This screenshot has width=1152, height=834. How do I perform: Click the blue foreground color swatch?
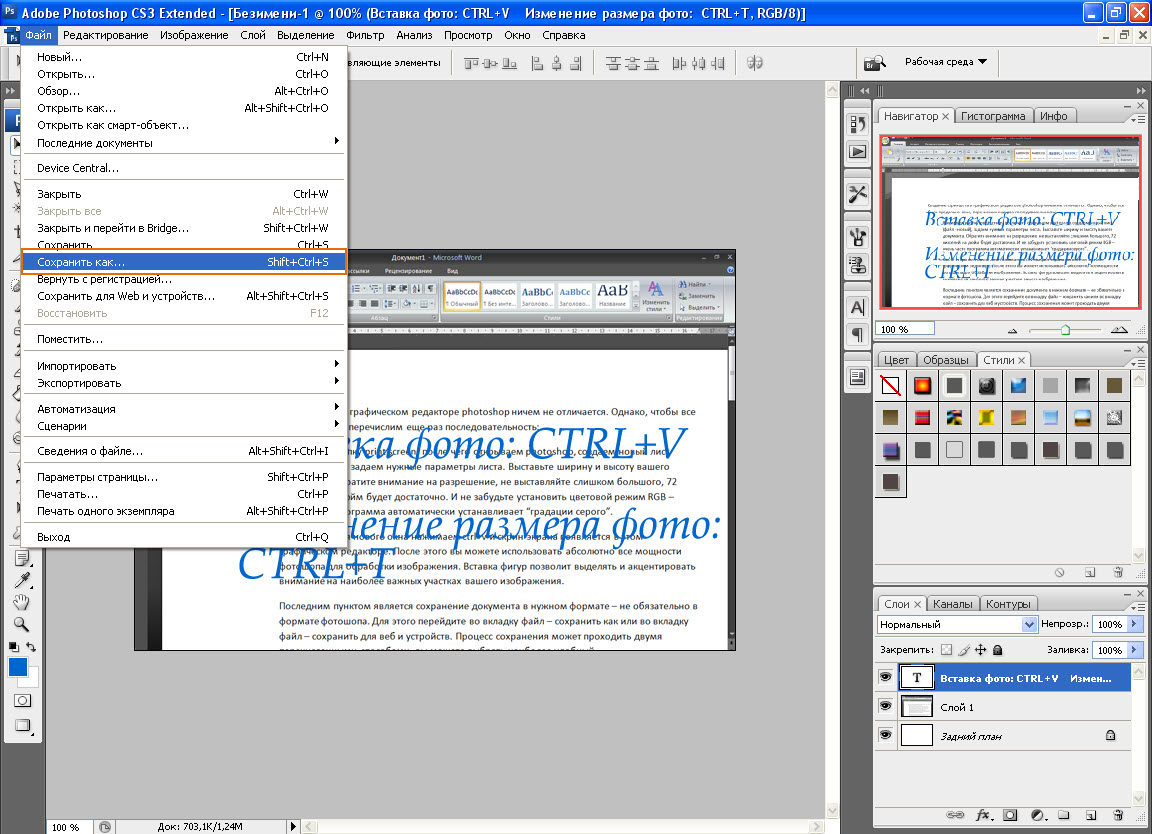pyautogui.click(x=18, y=668)
